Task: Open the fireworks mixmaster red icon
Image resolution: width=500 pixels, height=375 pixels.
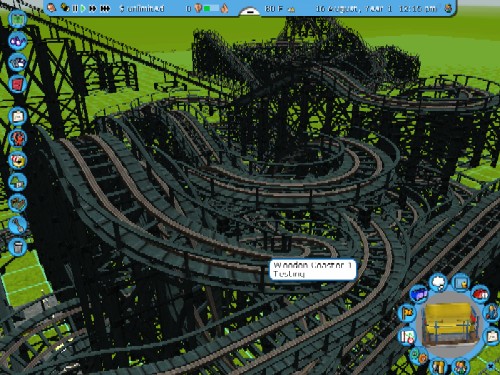Action: tap(18, 138)
